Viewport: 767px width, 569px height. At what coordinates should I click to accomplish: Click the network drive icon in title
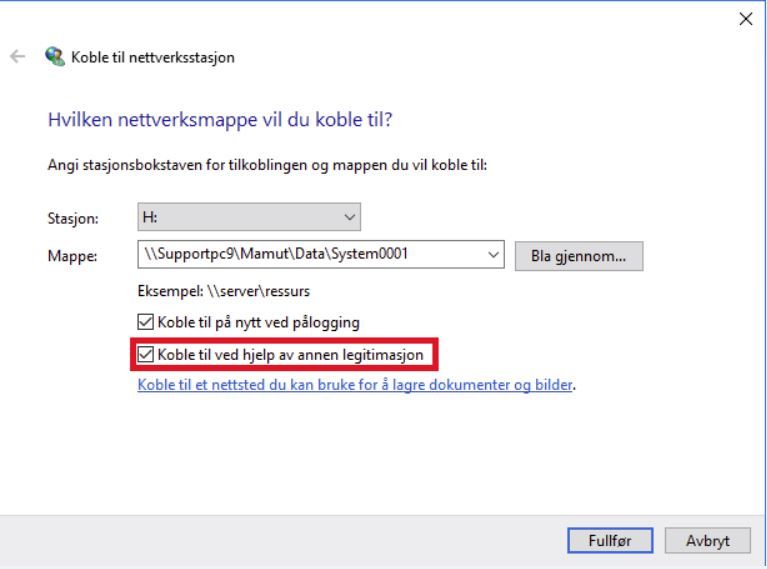[49, 57]
